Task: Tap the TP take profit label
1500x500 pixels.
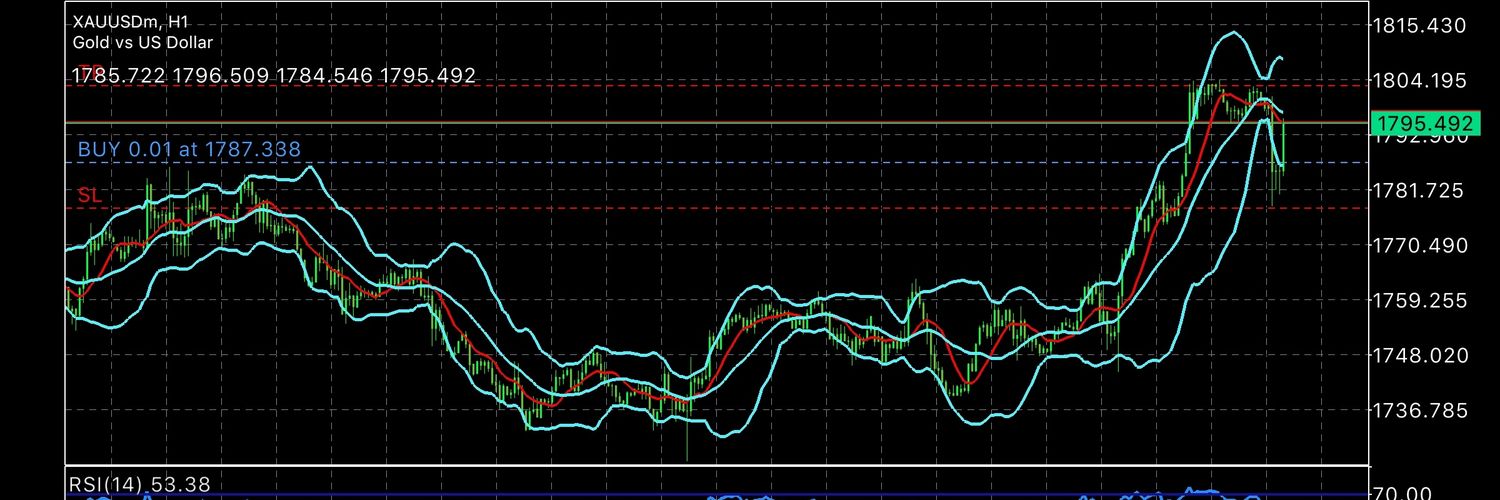Action: [x=91, y=72]
